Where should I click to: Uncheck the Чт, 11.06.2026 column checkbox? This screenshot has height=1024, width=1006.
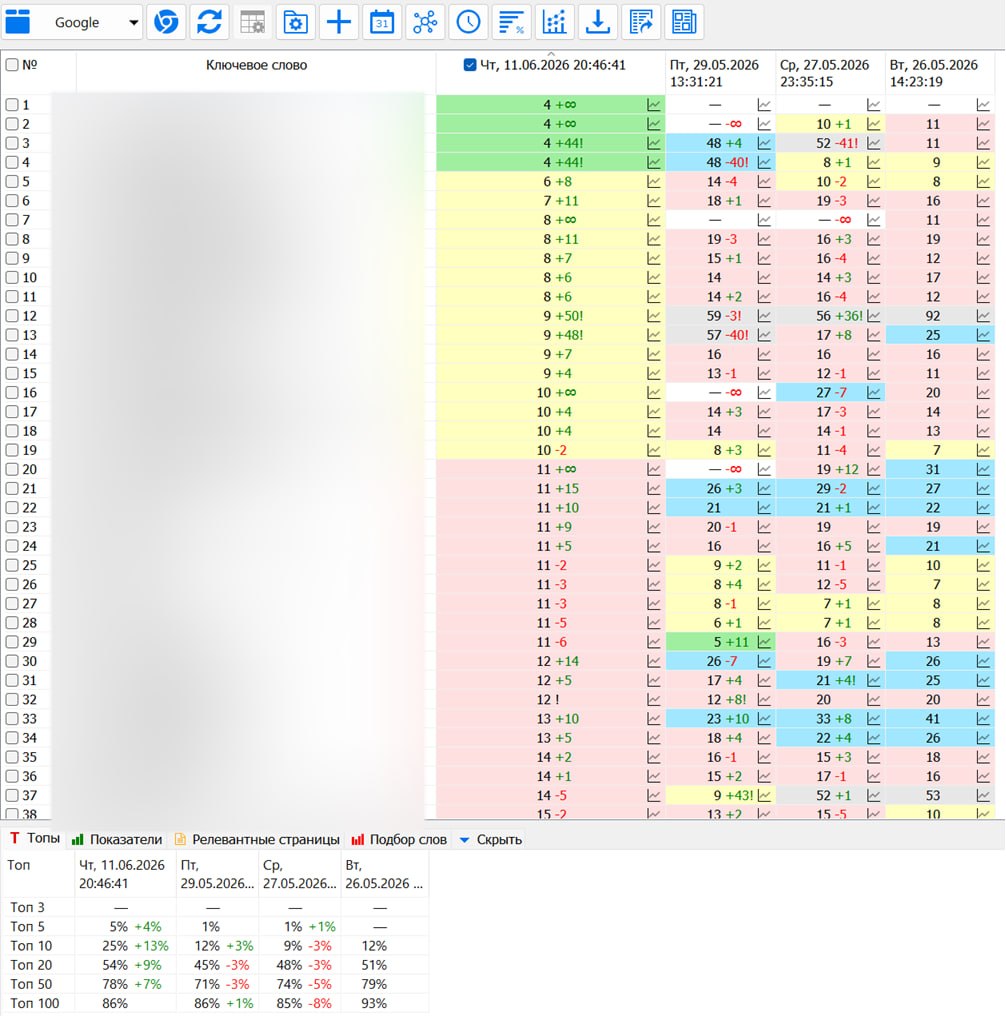470,65
